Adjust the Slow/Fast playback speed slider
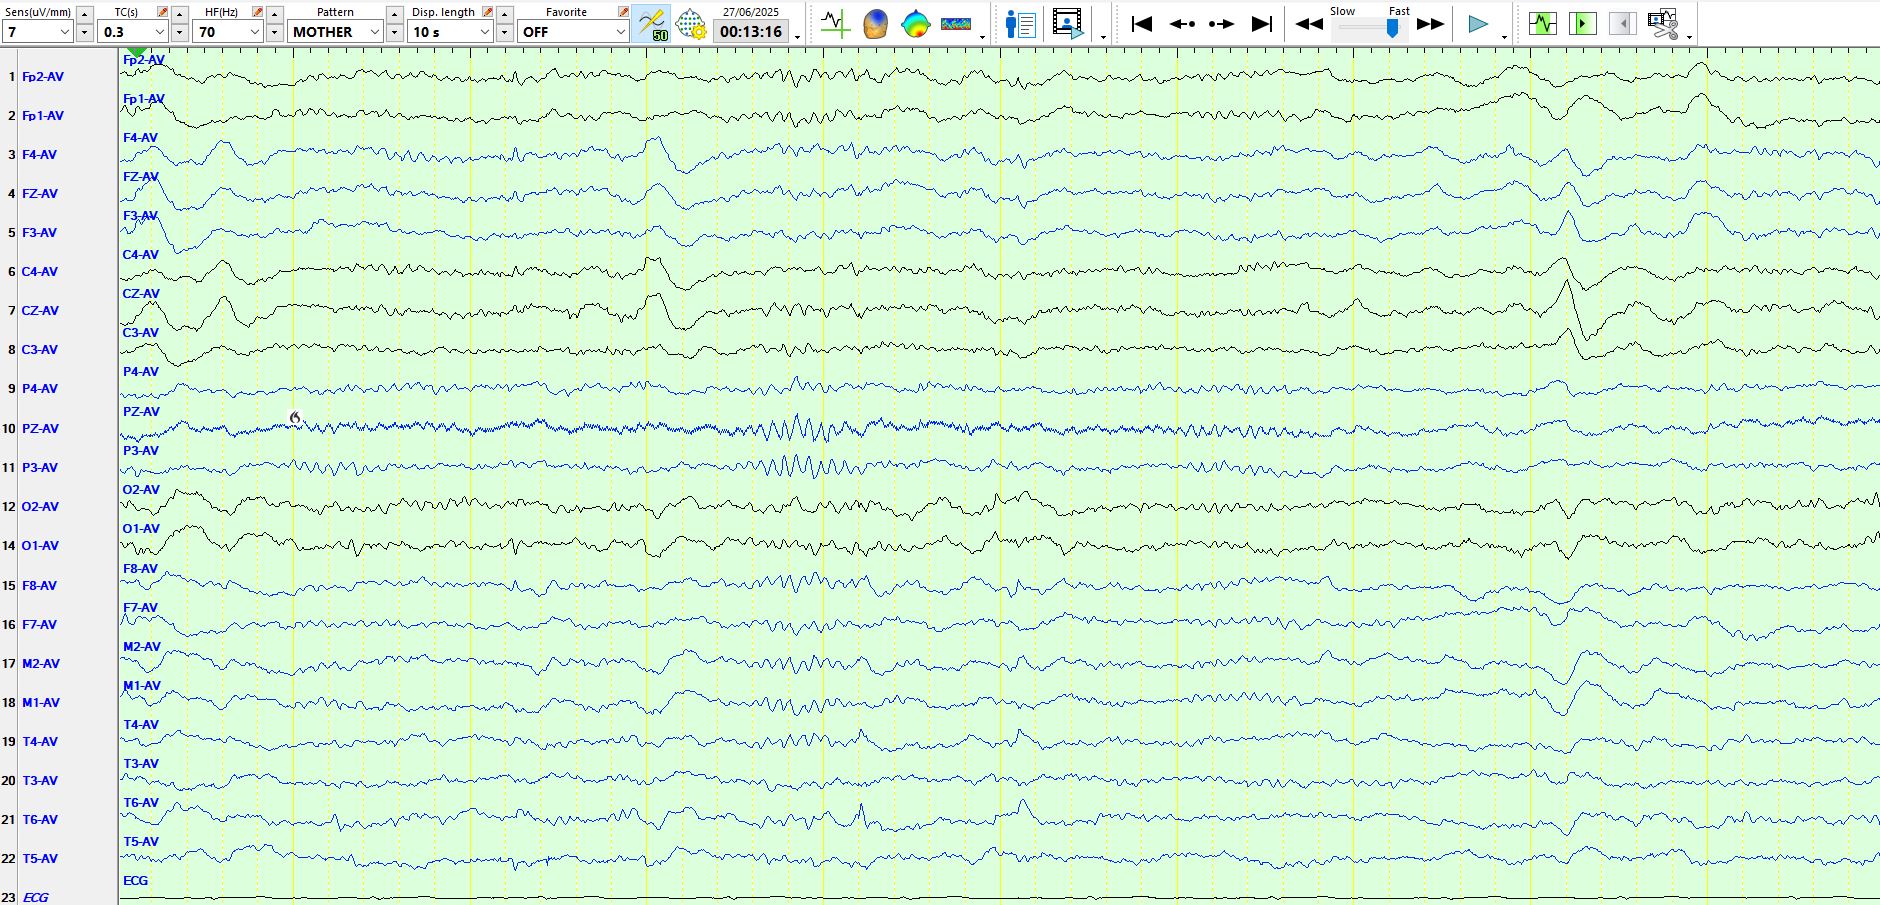 [1391, 29]
